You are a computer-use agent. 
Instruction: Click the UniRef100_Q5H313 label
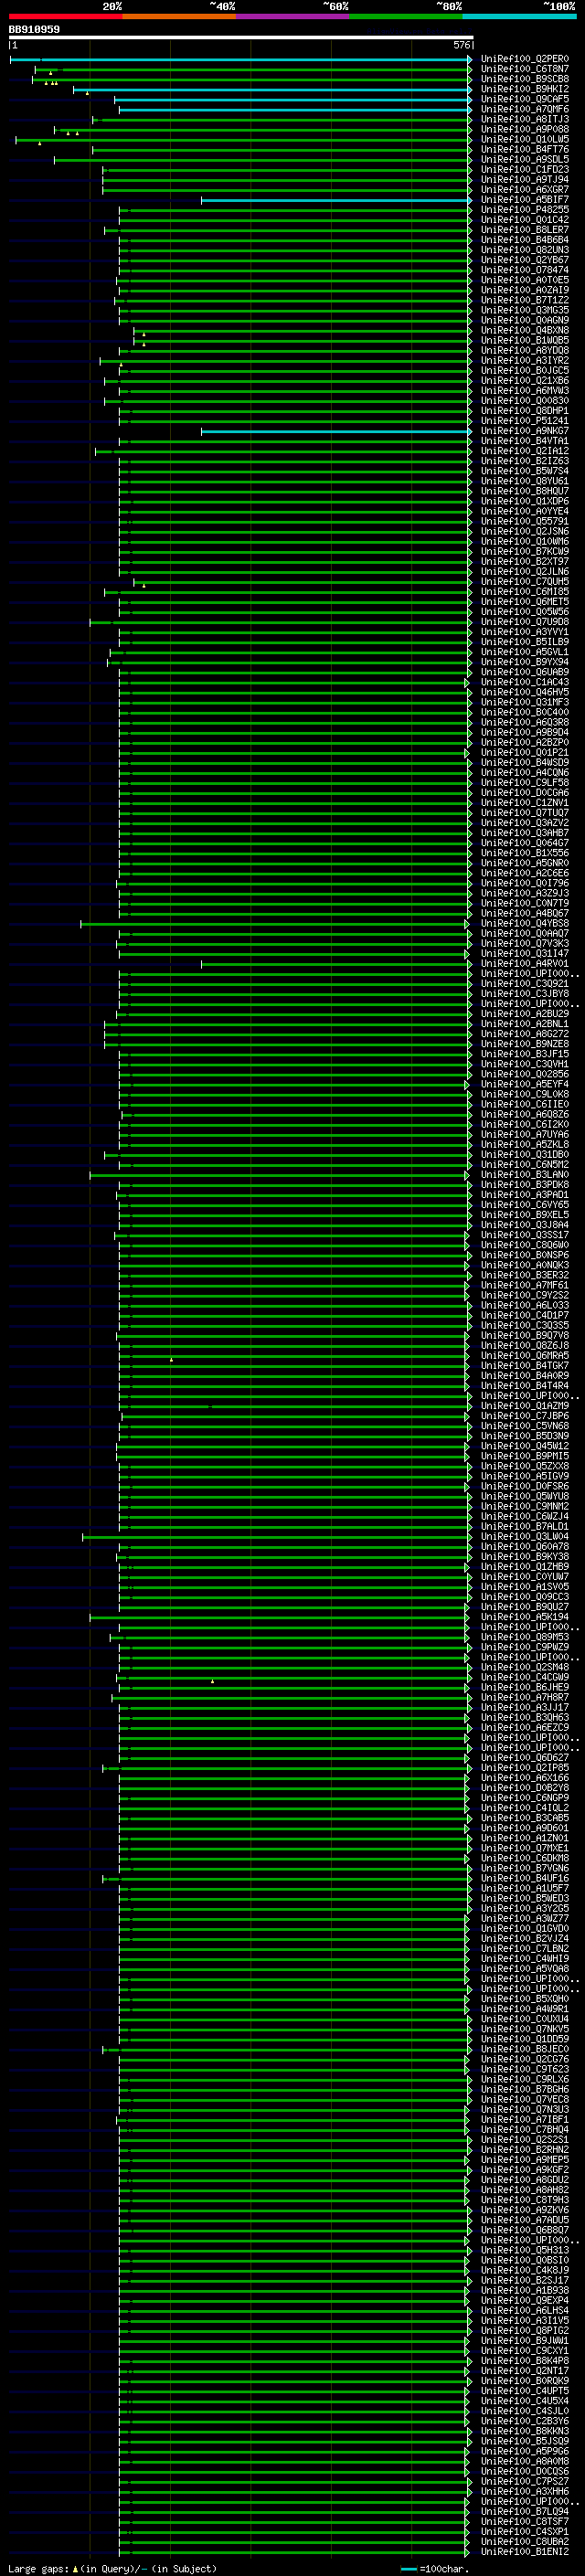pyautogui.click(x=525, y=2250)
